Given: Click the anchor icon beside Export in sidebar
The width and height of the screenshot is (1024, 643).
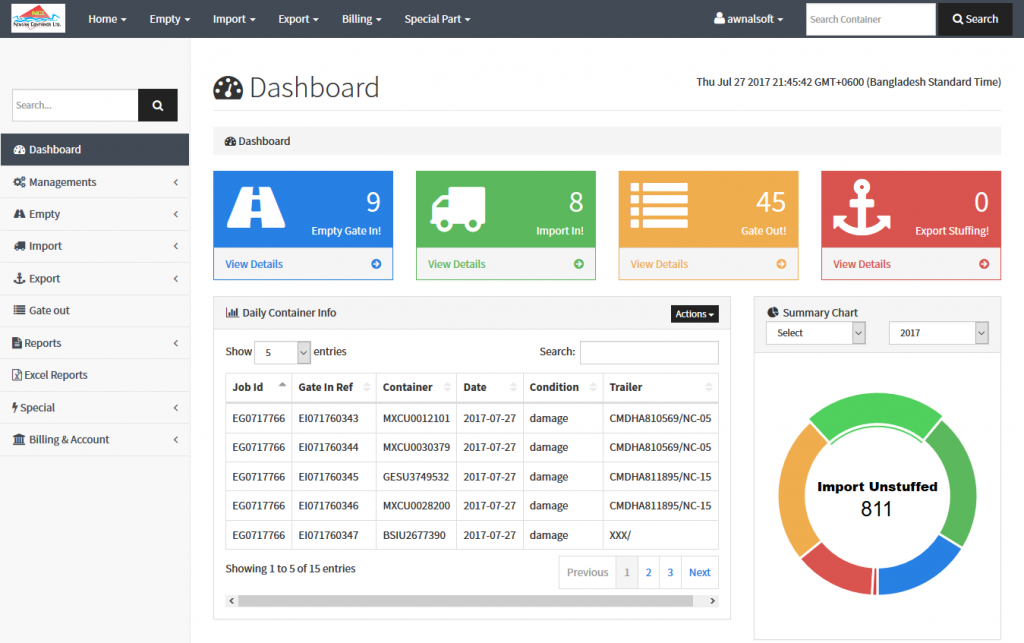Looking at the screenshot, I should [x=20, y=278].
